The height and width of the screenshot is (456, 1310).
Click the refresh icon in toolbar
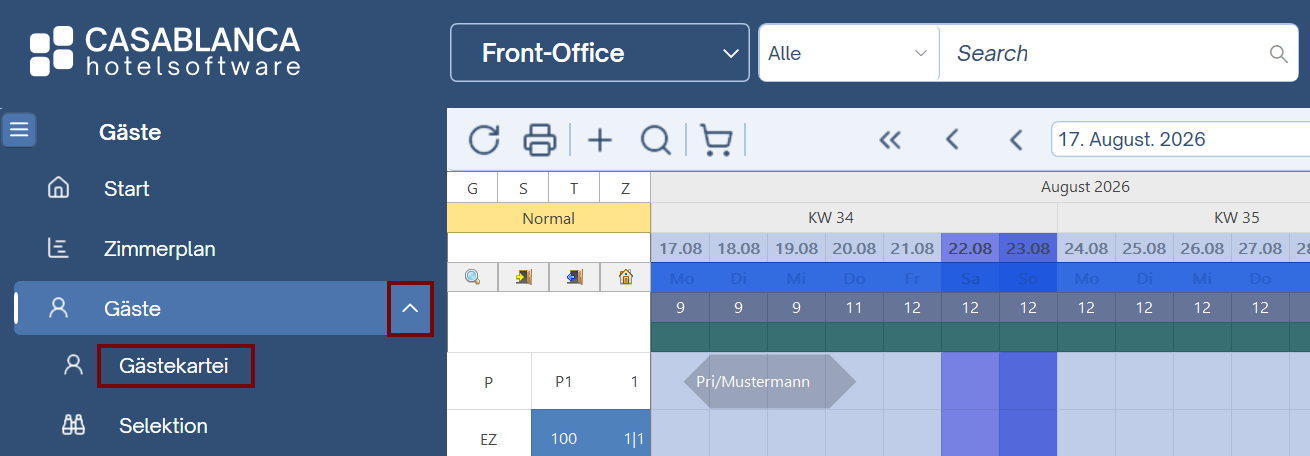(x=484, y=140)
